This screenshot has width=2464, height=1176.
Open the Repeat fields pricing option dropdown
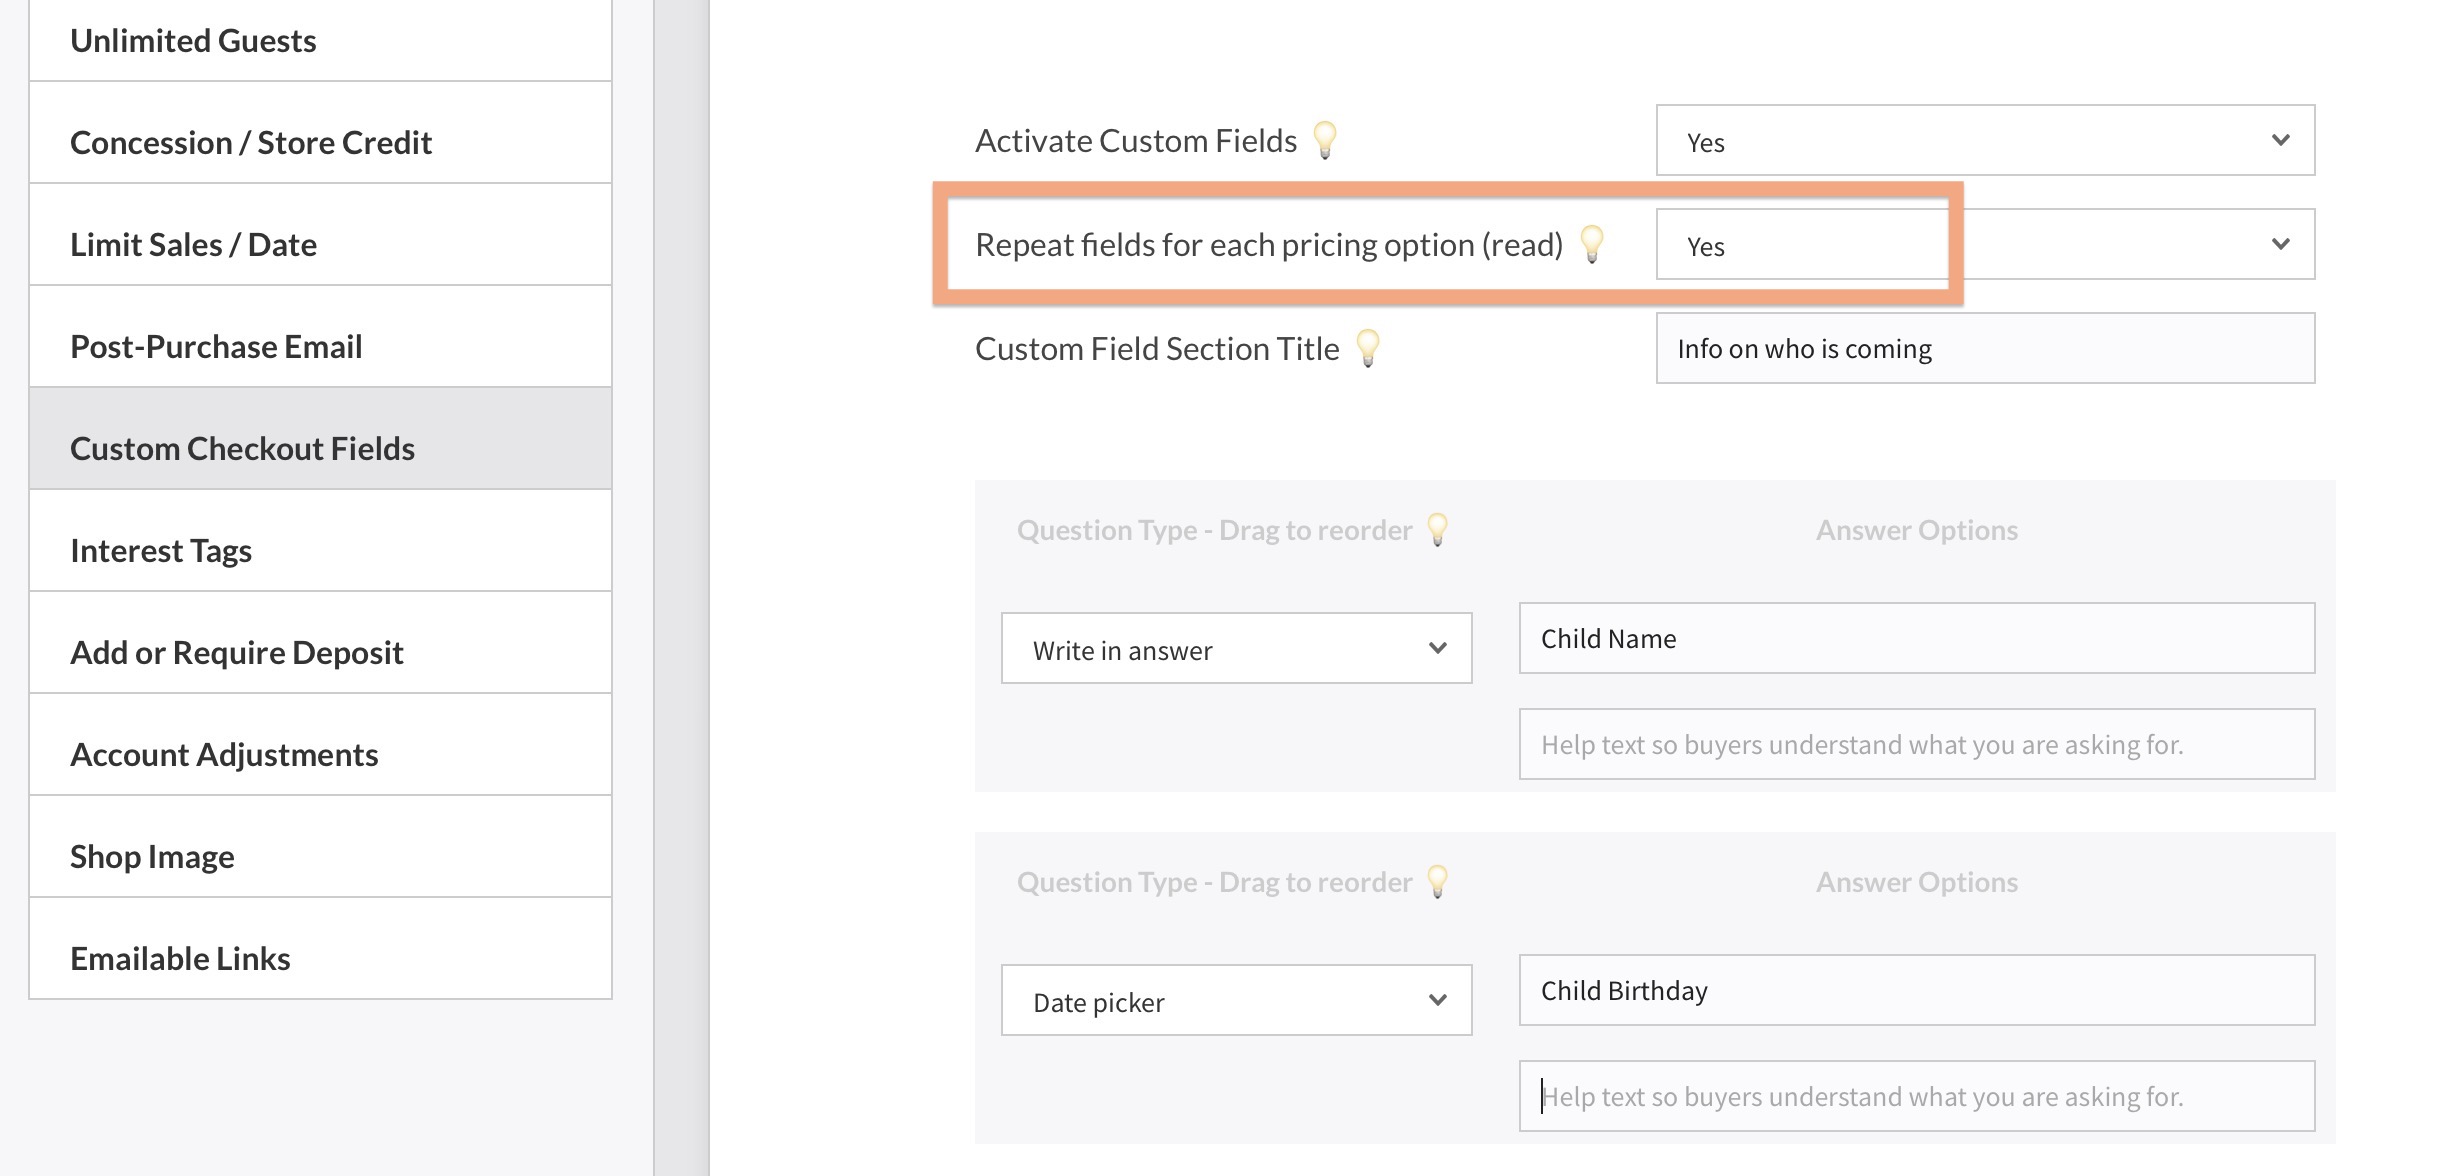[1984, 244]
